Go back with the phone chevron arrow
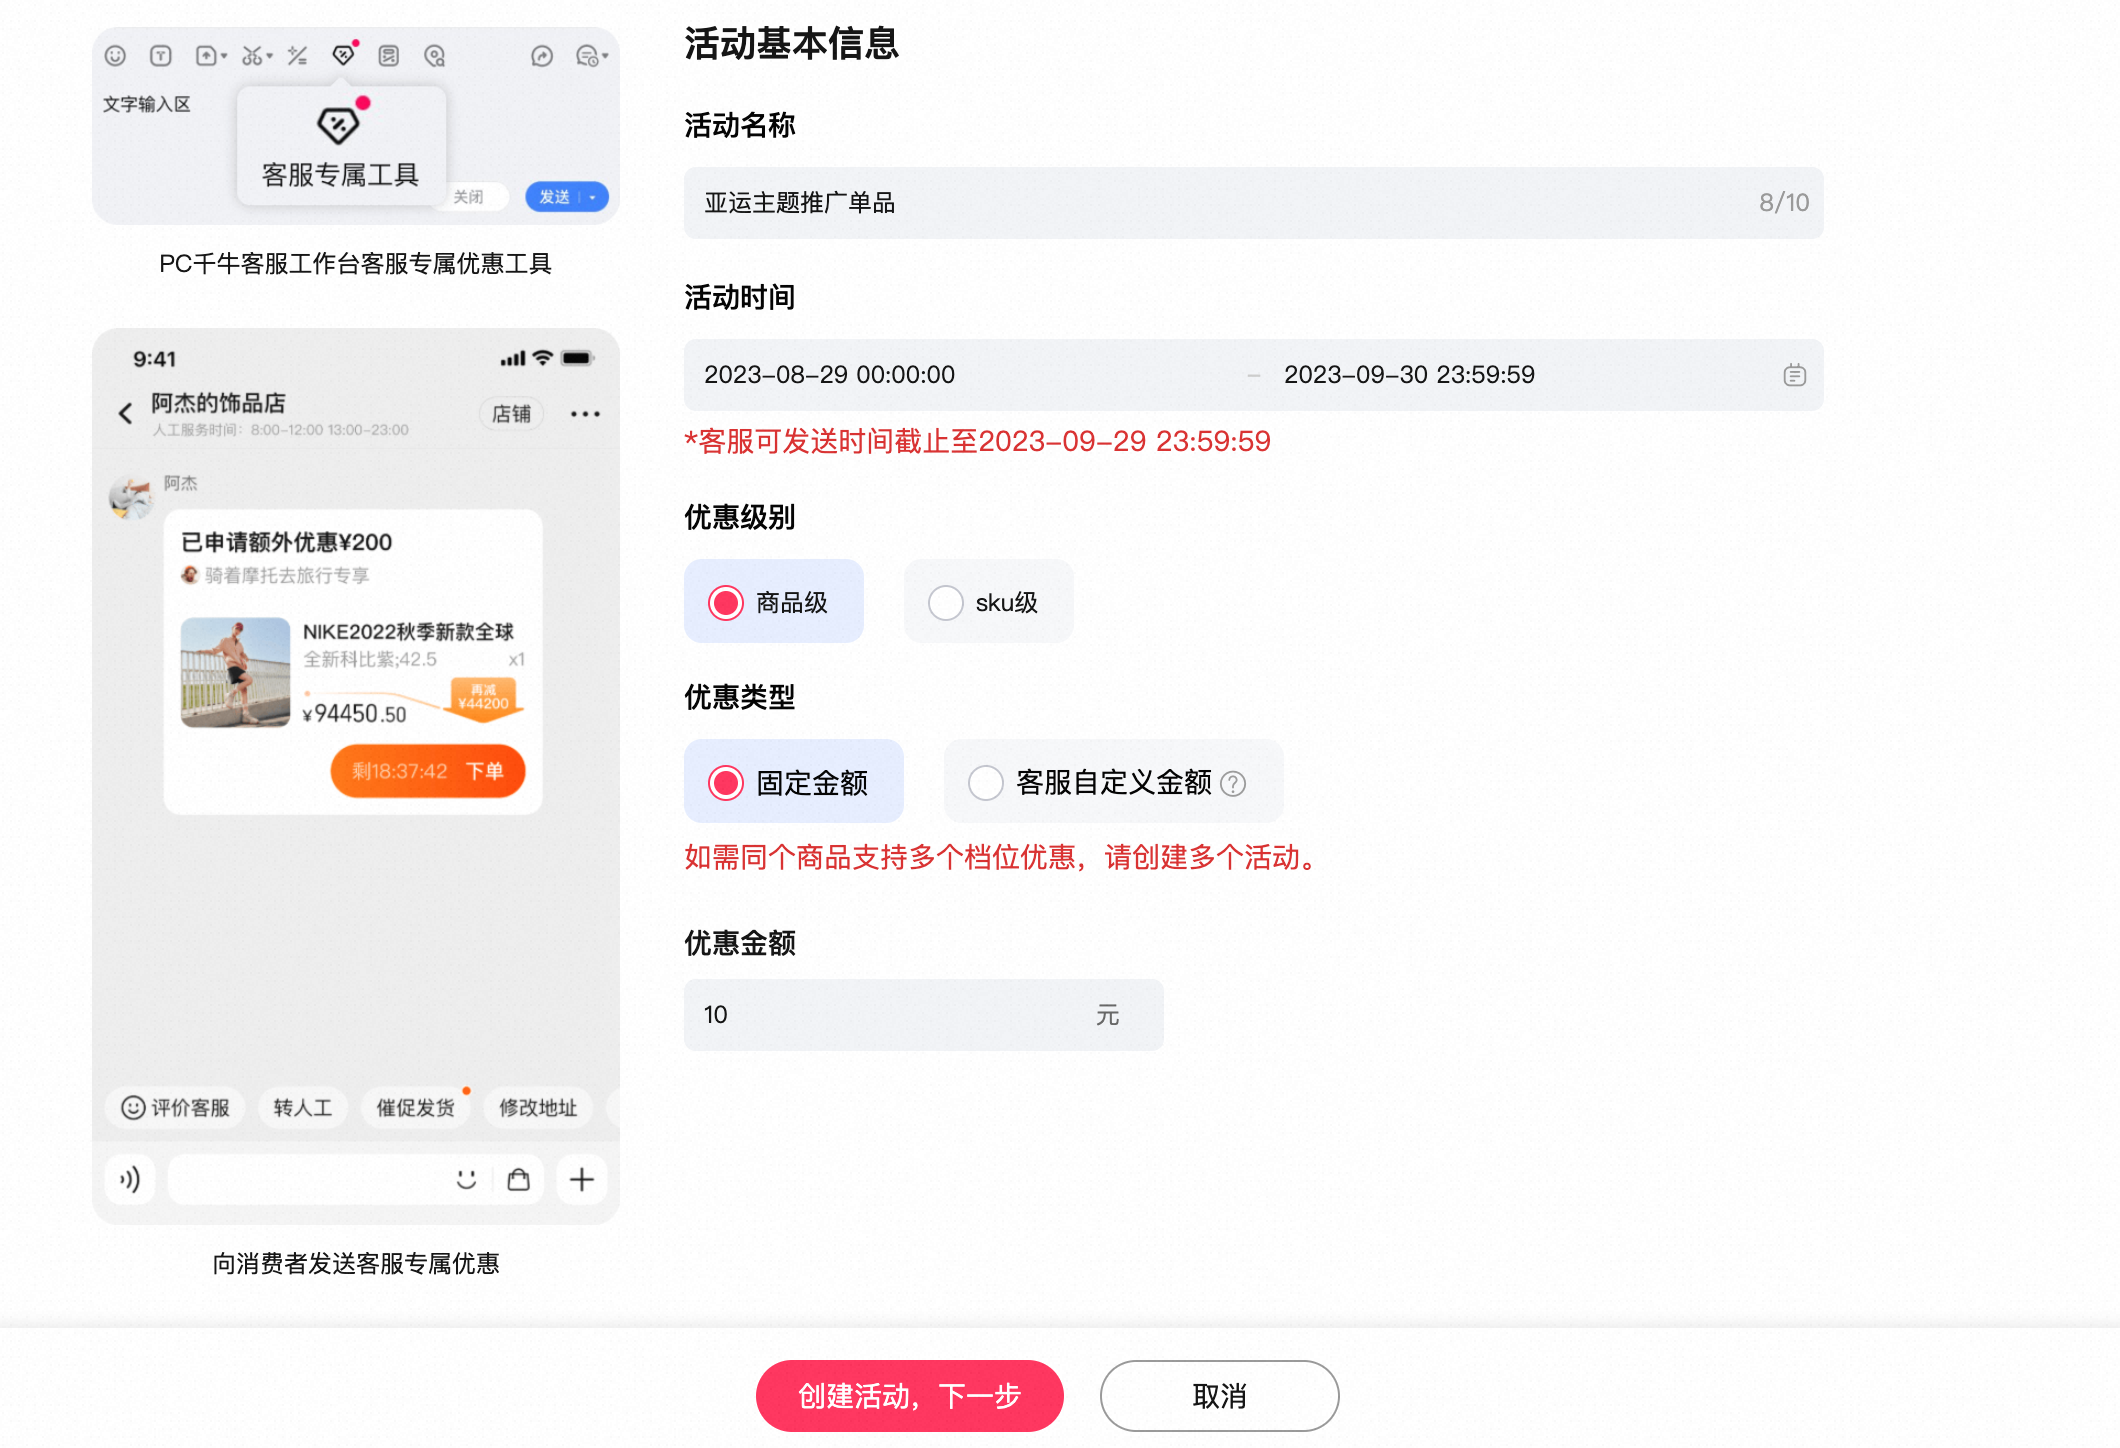The image size is (2120, 1448). pos(125,414)
